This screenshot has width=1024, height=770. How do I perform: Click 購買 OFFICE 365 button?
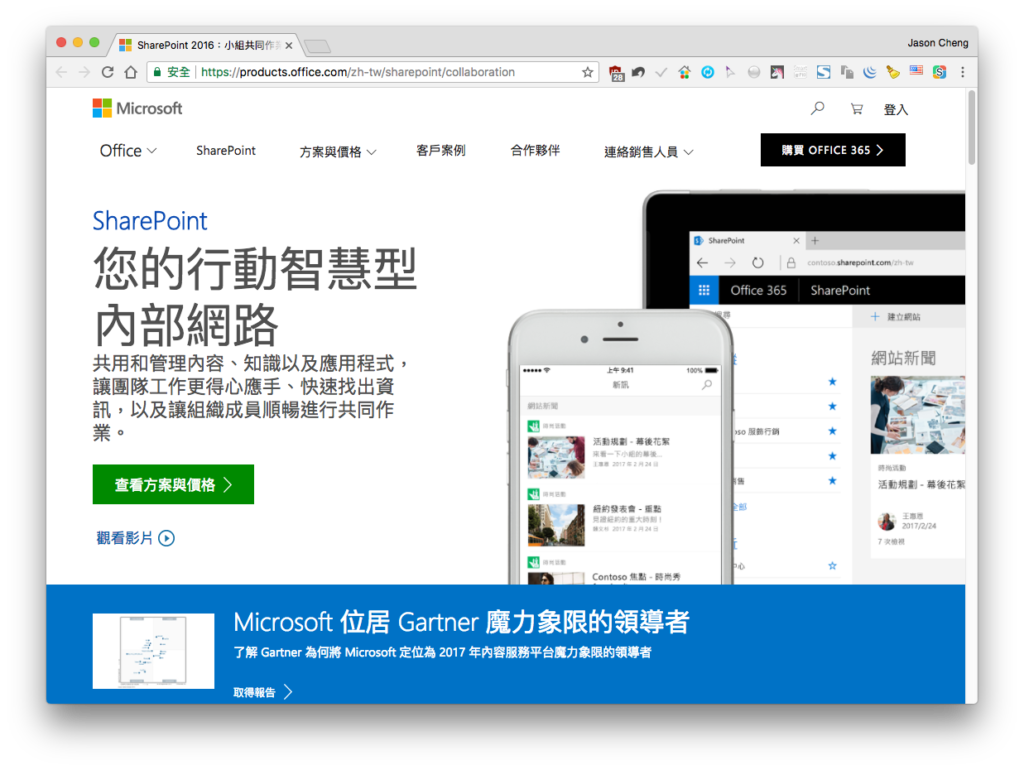coord(833,150)
